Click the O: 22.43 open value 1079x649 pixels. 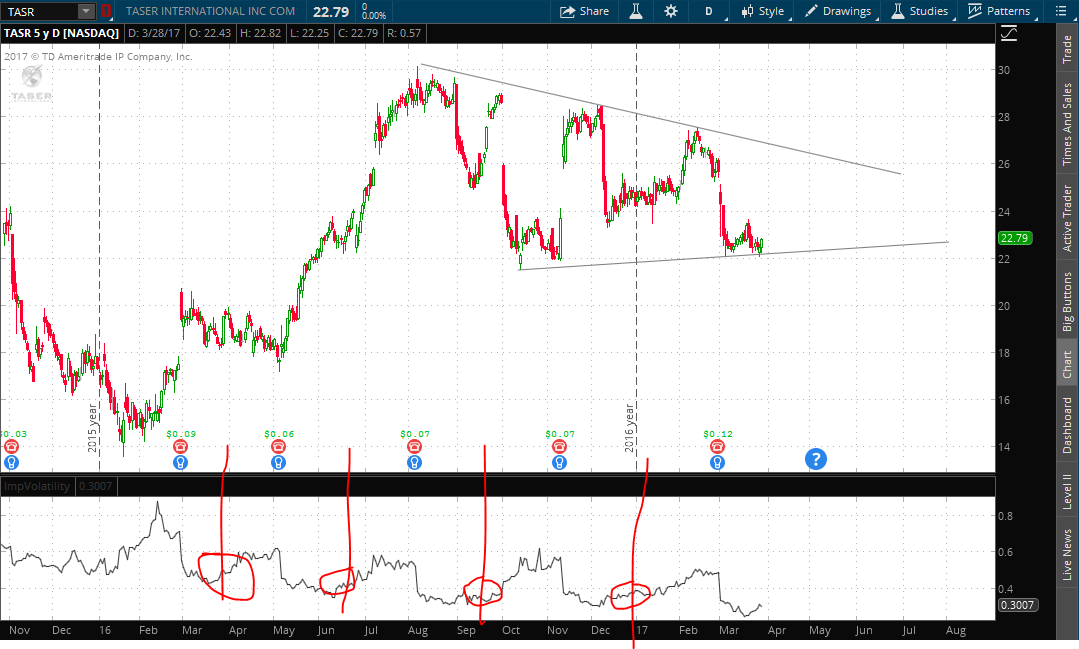point(211,33)
